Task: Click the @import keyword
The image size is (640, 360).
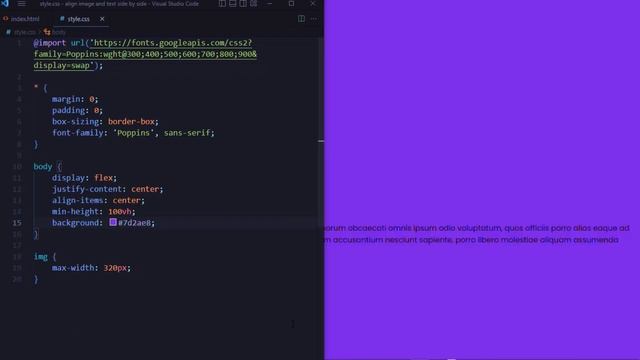Action: pos(49,43)
